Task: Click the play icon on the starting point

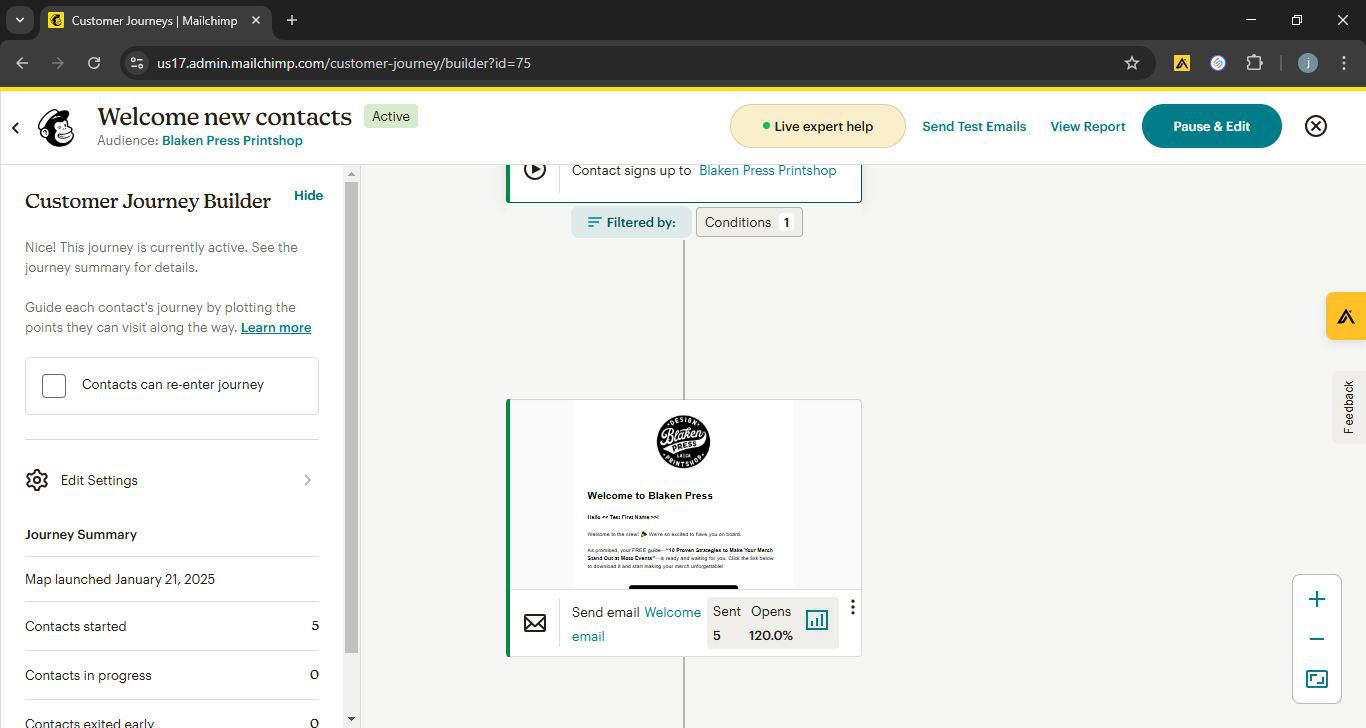Action: pos(535,170)
